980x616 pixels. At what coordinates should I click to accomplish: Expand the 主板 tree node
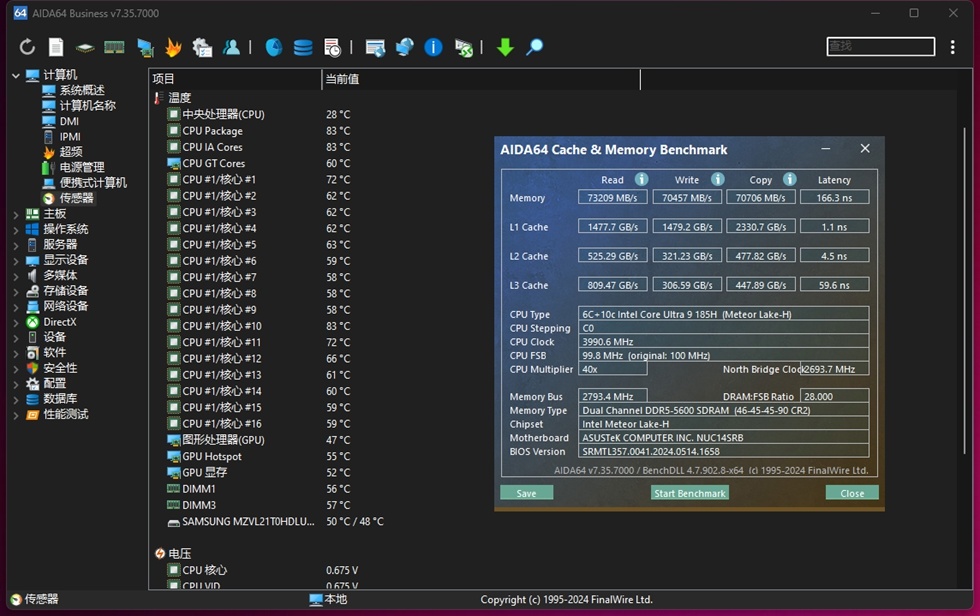(x=16, y=214)
